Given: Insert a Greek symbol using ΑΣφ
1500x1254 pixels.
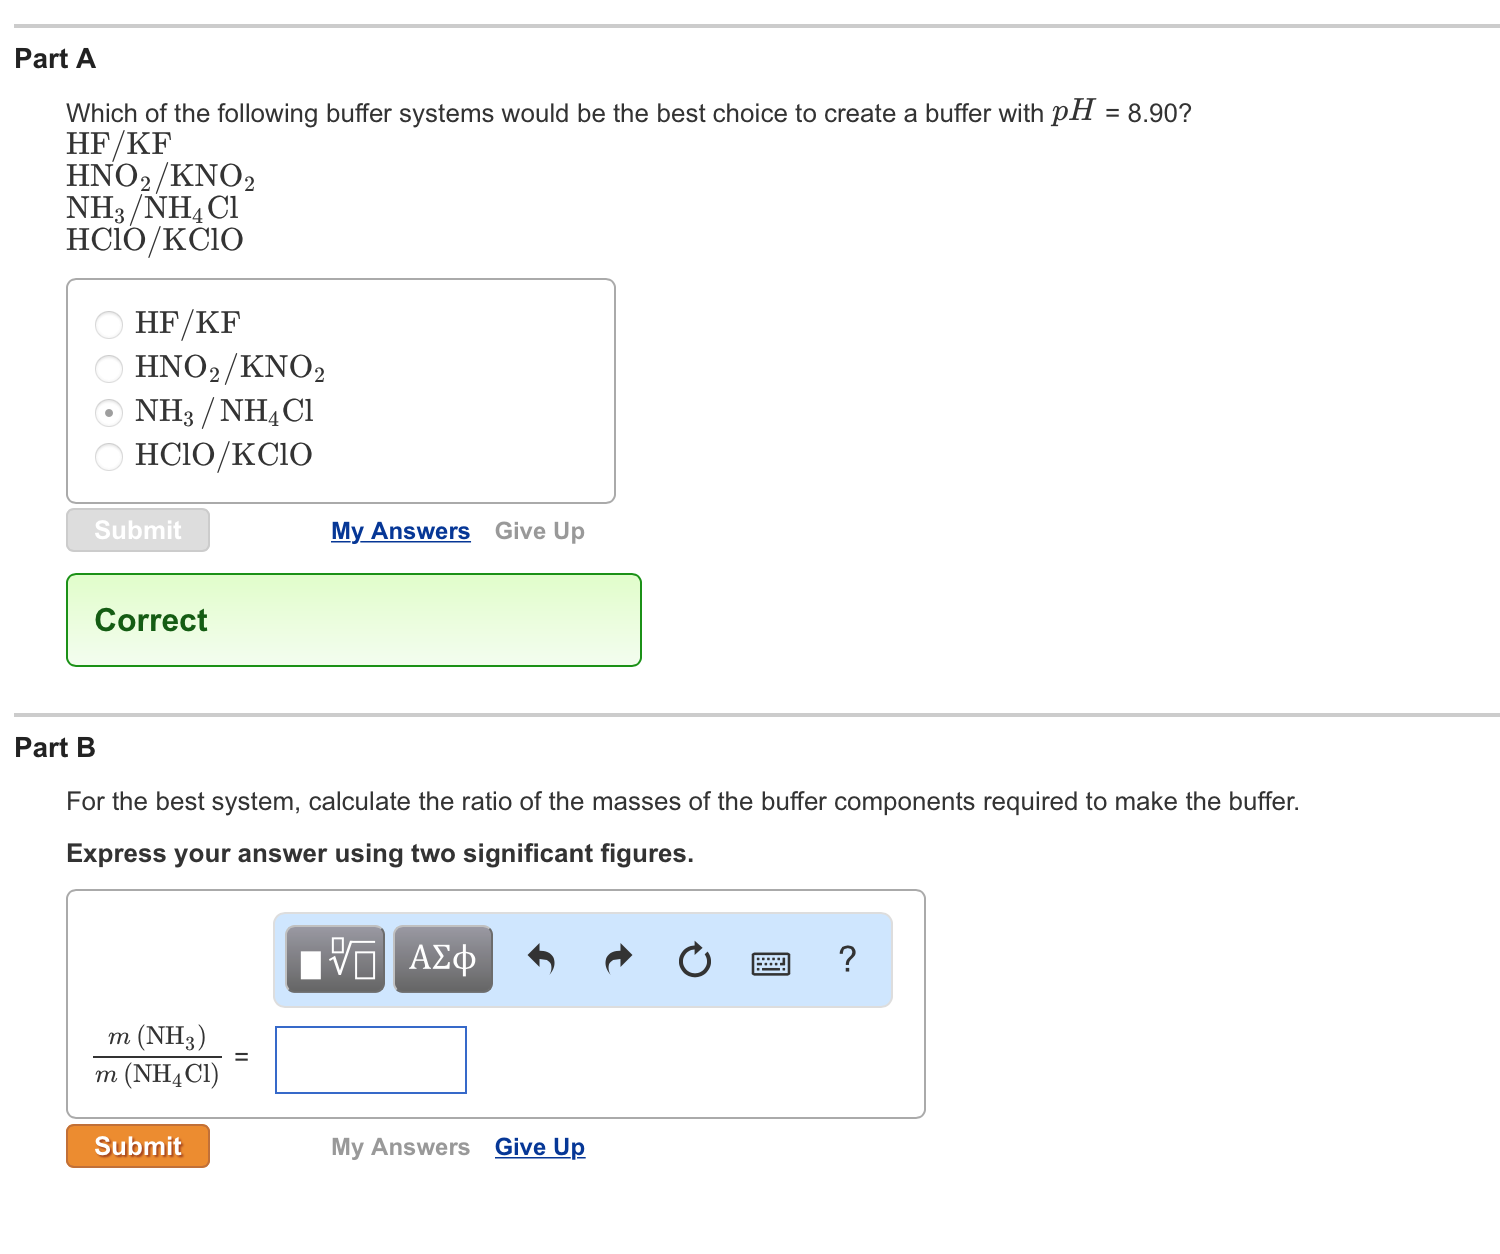Looking at the screenshot, I should [x=443, y=958].
